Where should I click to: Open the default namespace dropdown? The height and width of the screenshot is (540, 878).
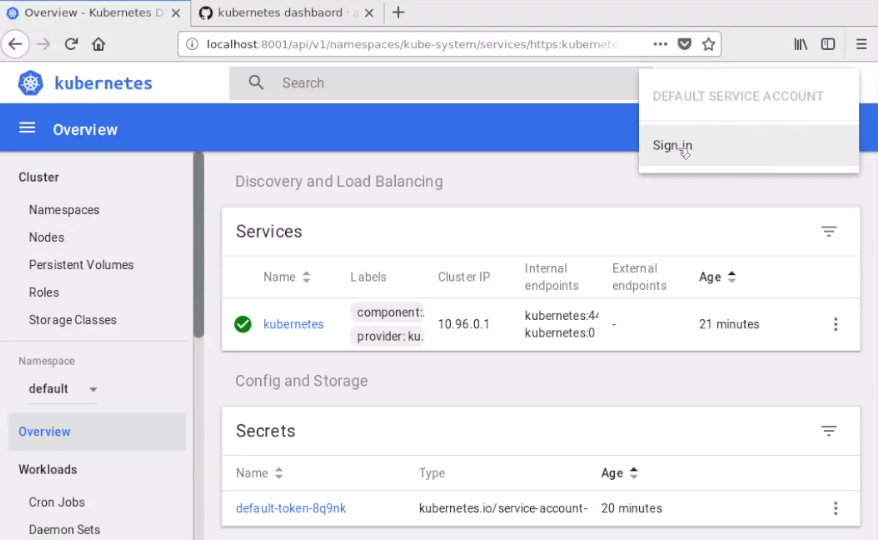pyautogui.click(x=63, y=389)
